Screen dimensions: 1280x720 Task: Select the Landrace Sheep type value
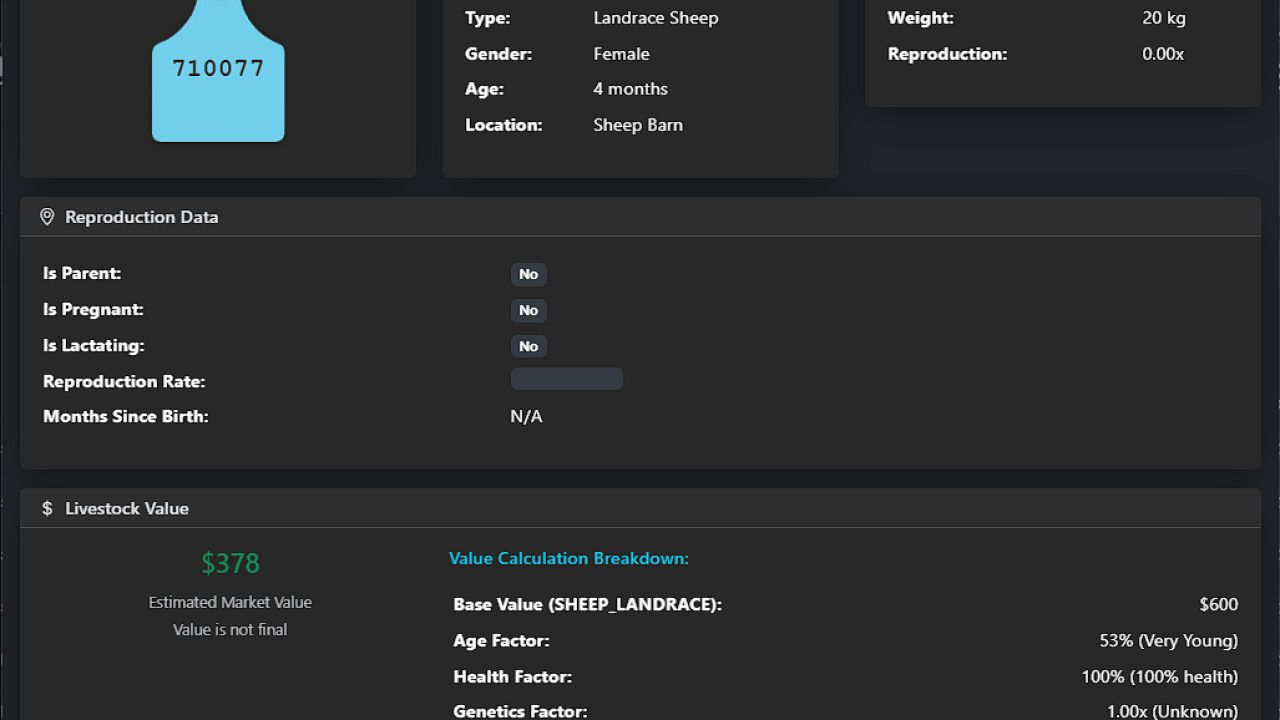655,18
